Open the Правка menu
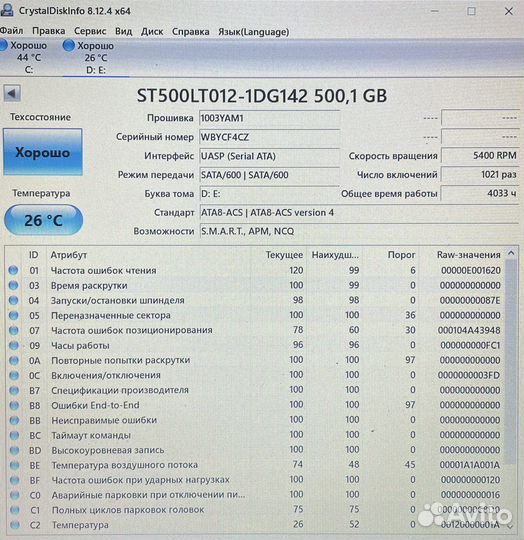 click(x=49, y=31)
